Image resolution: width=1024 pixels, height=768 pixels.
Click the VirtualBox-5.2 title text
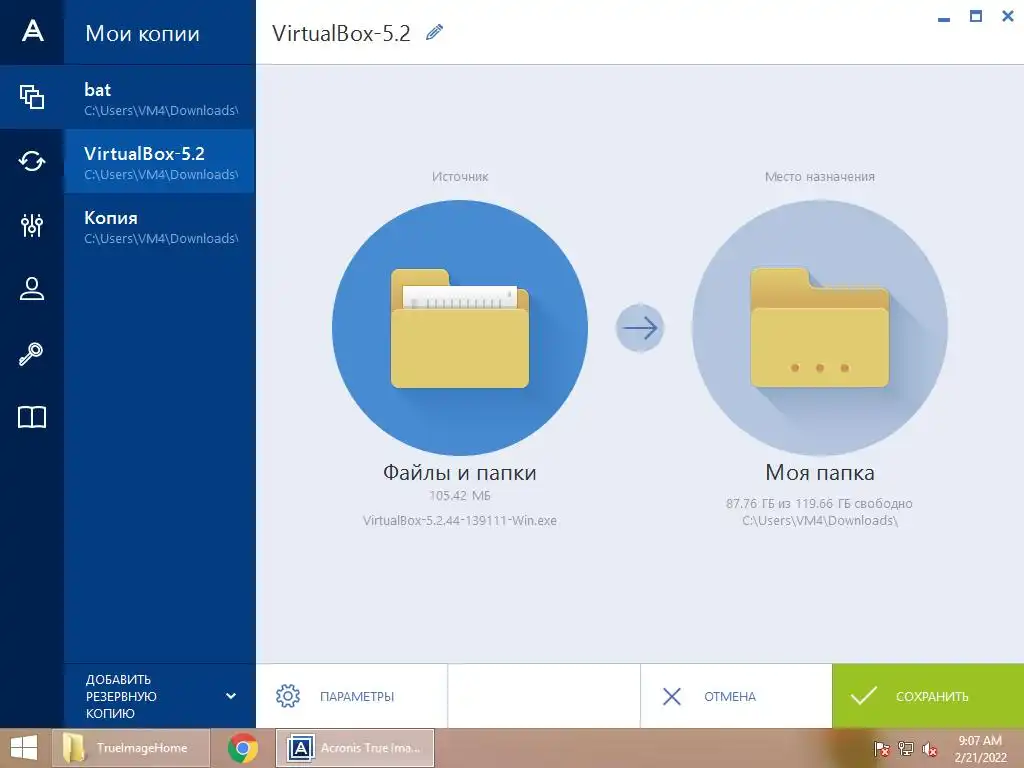pyautogui.click(x=341, y=33)
